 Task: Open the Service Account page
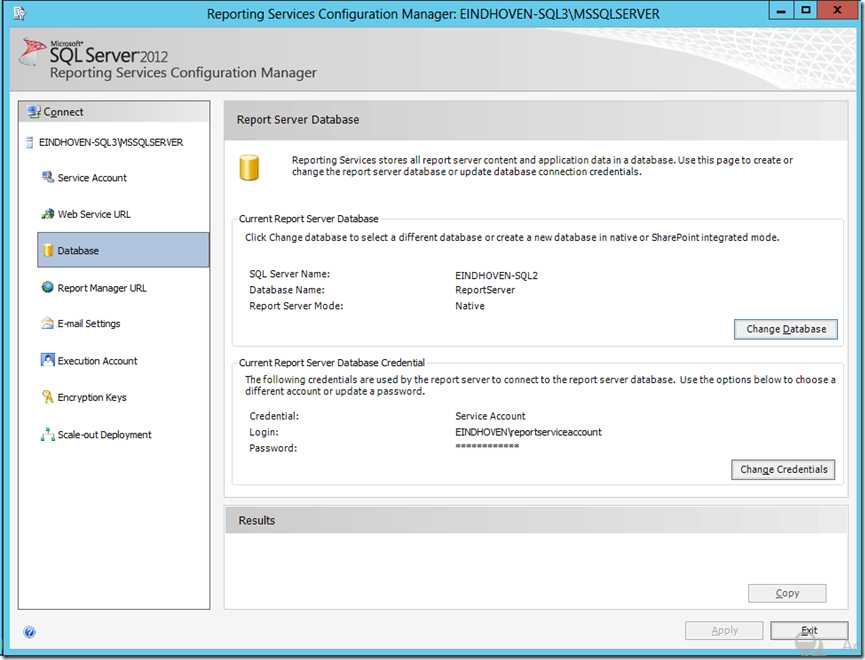92,178
